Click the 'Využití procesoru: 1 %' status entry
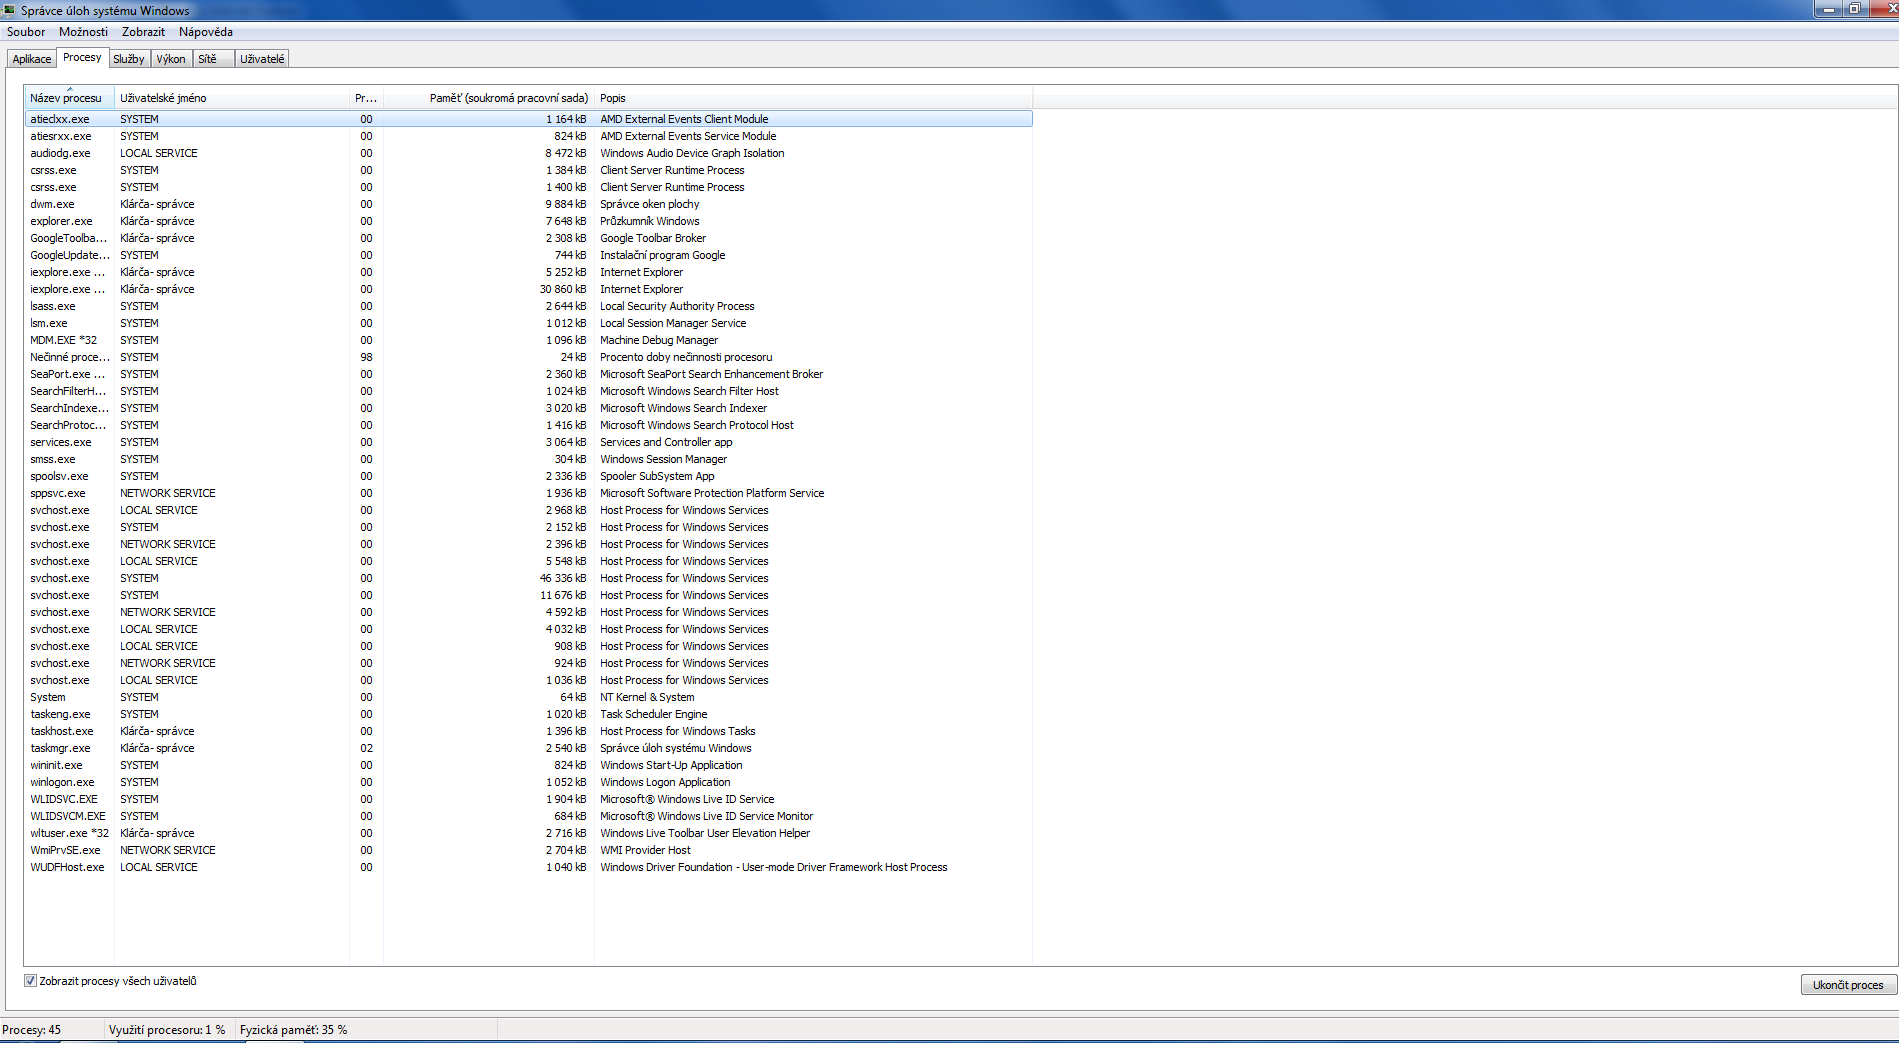 pyautogui.click(x=167, y=1030)
